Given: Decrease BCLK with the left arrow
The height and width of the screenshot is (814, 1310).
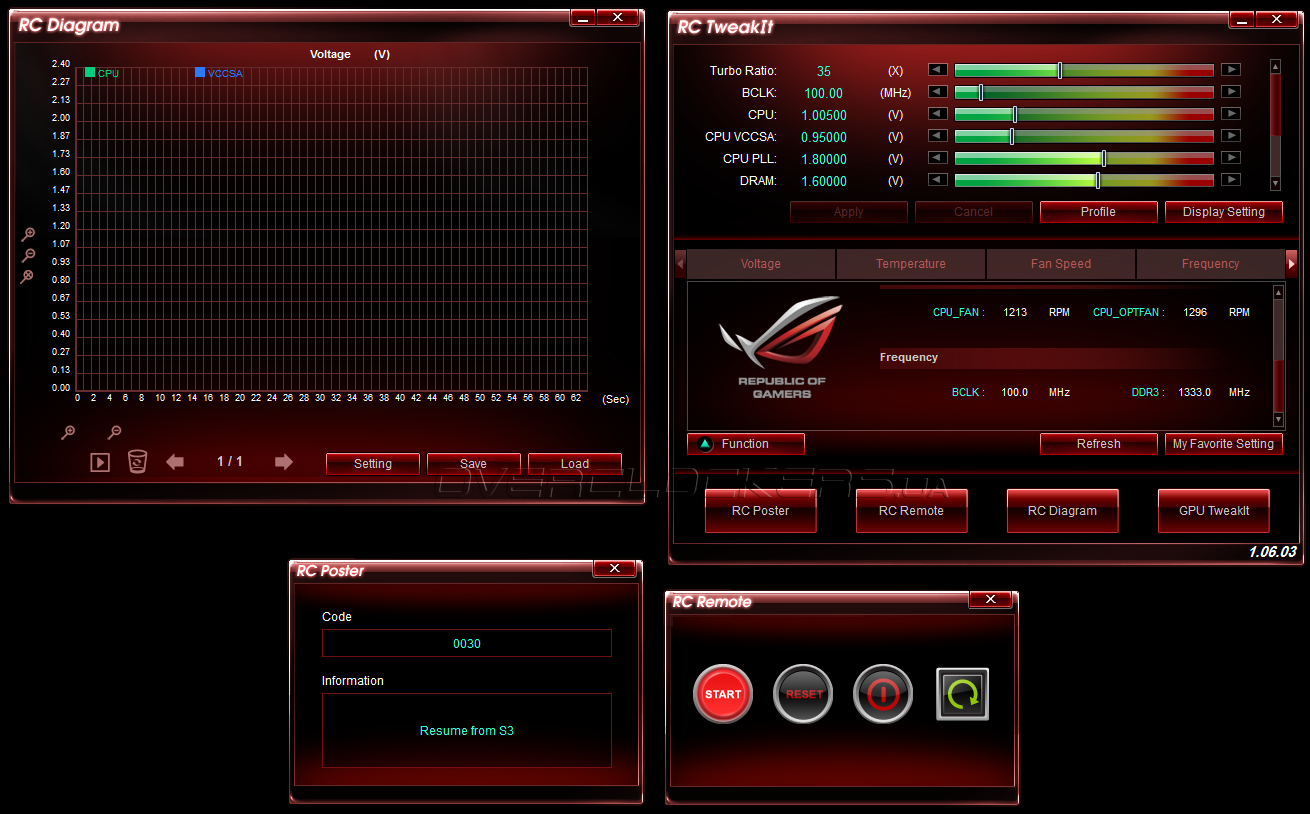Looking at the screenshot, I should pos(937,92).
